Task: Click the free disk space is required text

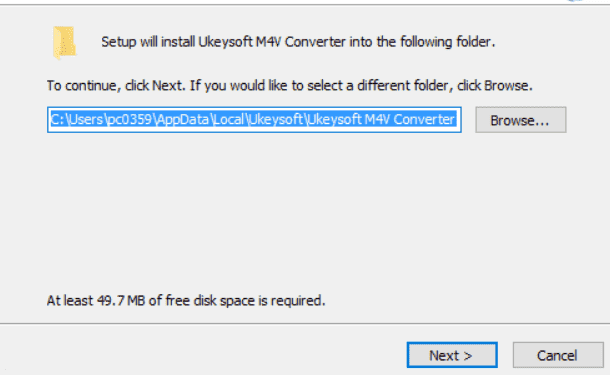Action: pyautogui.click(x=245, y=300)
